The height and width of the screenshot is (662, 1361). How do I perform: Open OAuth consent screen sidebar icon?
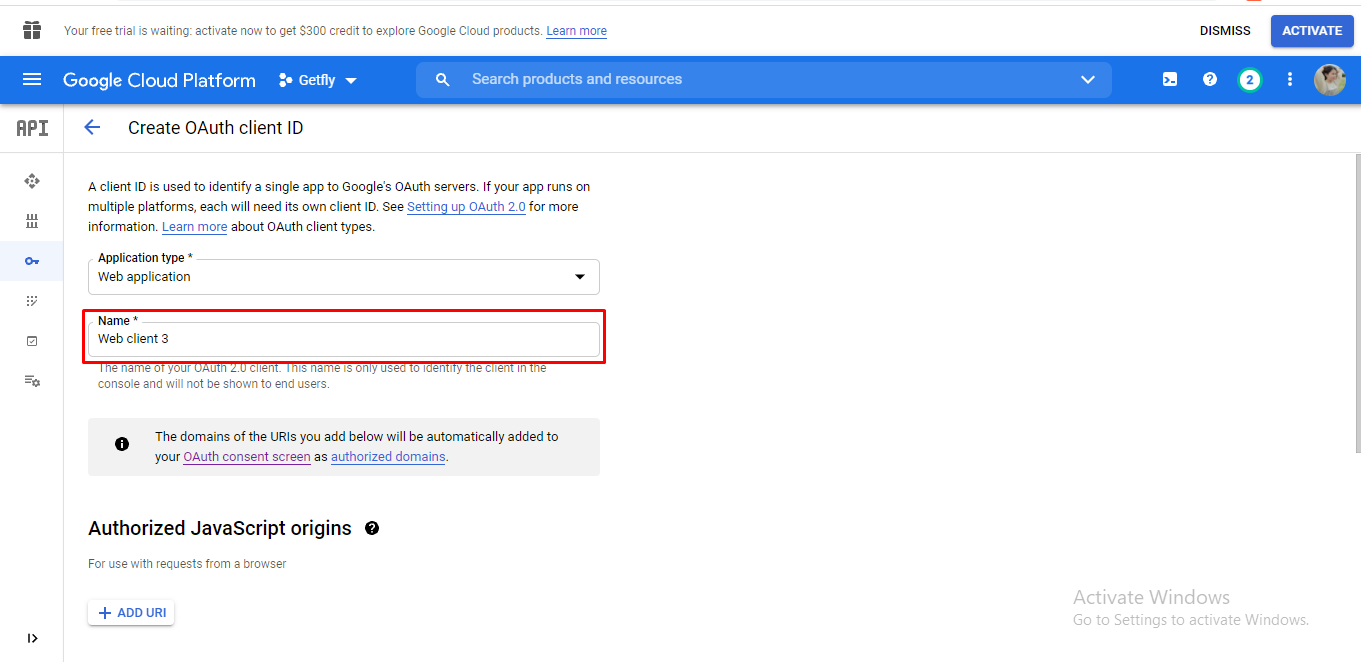point(32,301)
